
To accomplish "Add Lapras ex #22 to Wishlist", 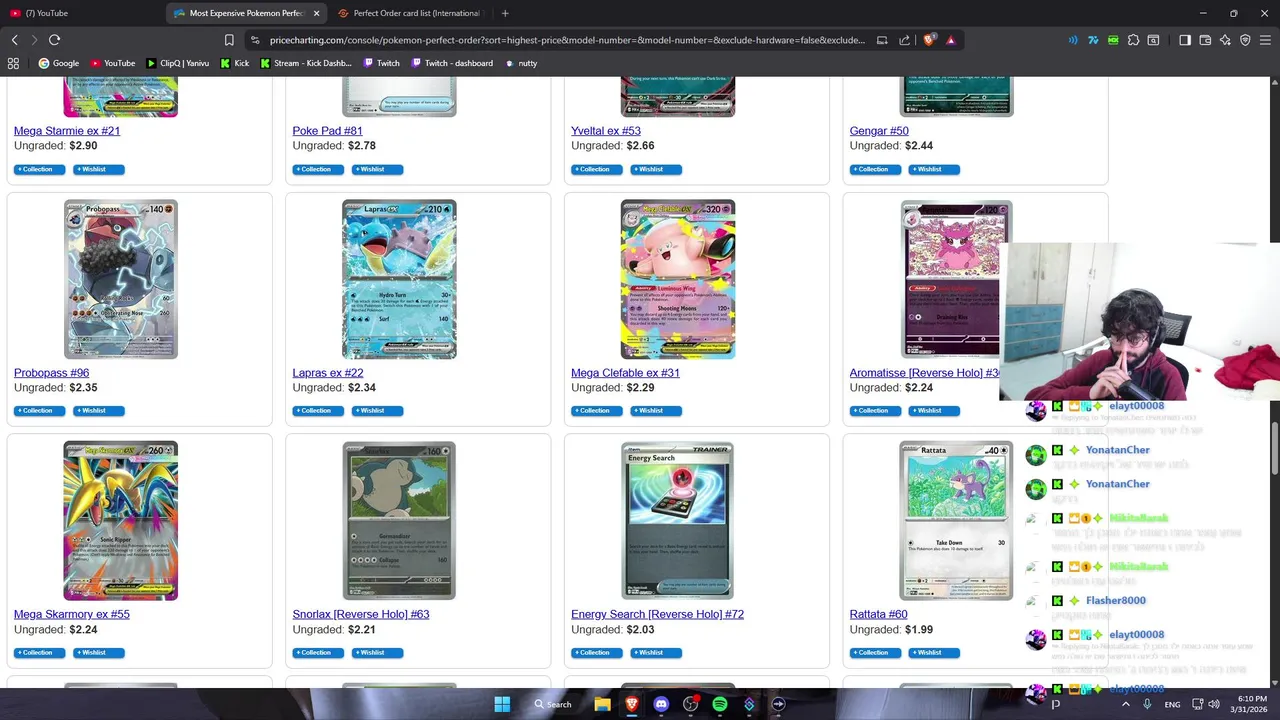I will pyautogui.click(x=377, y=411).
